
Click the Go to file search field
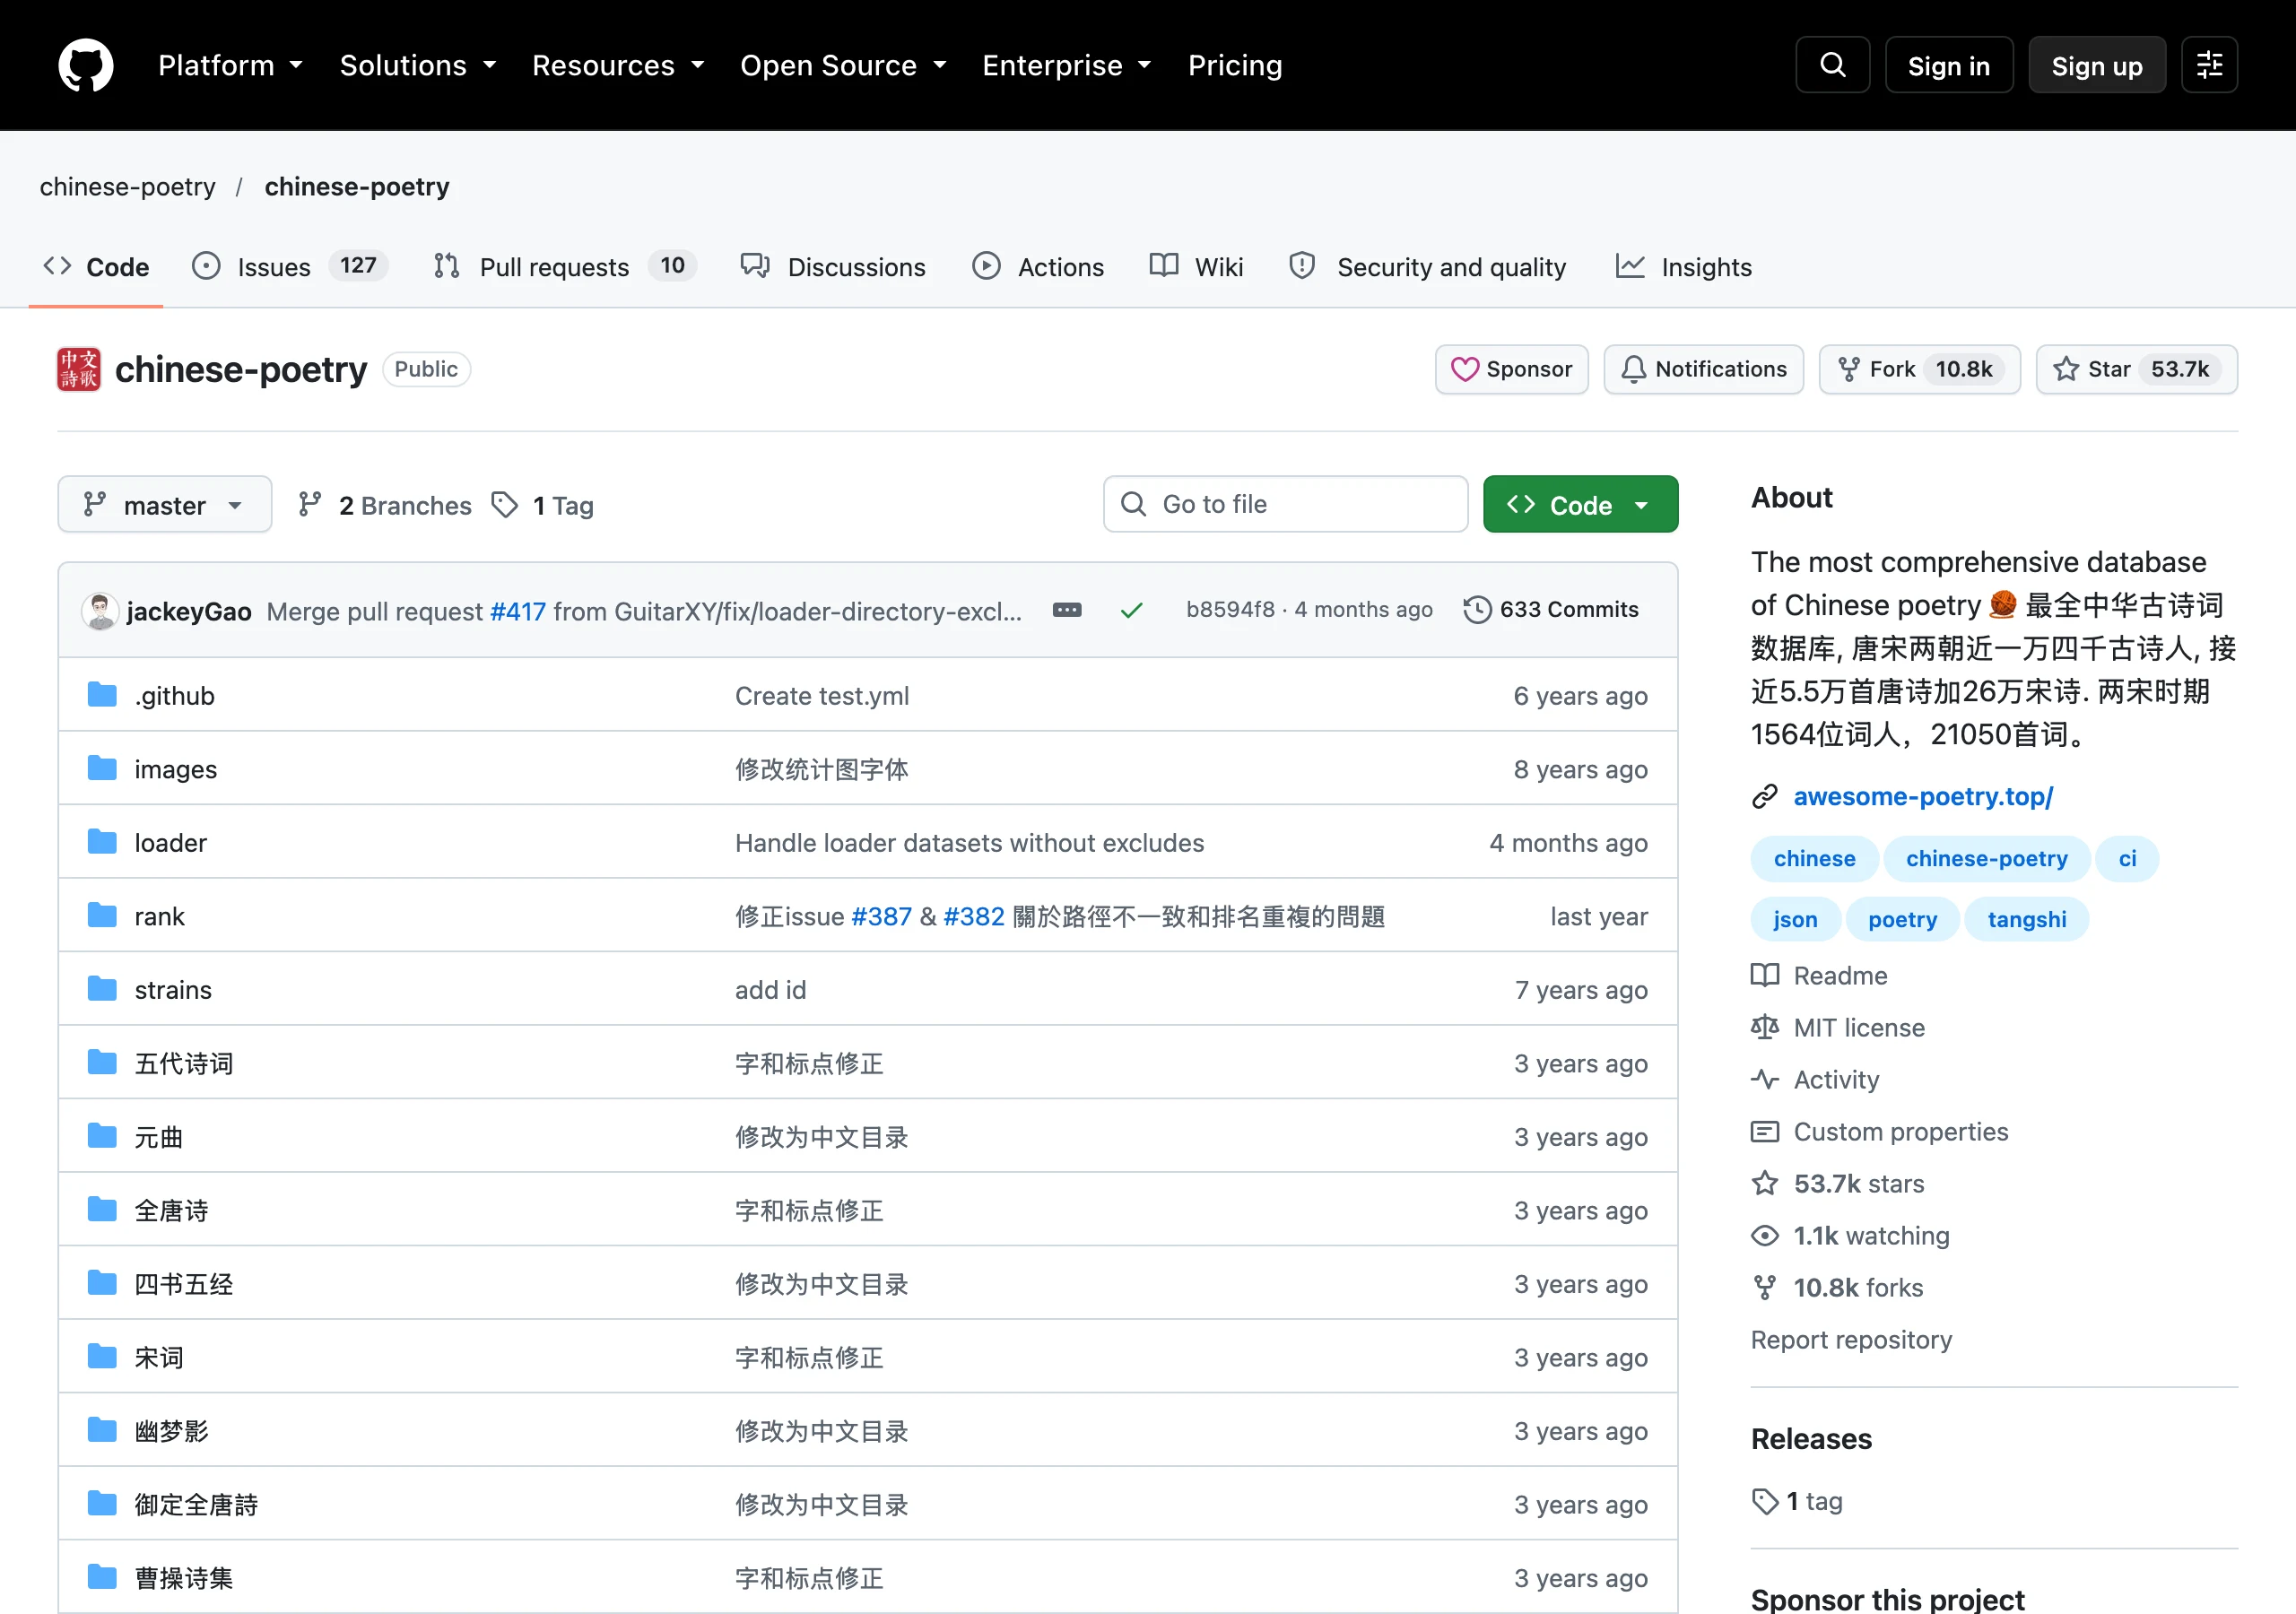[1285, 504]
